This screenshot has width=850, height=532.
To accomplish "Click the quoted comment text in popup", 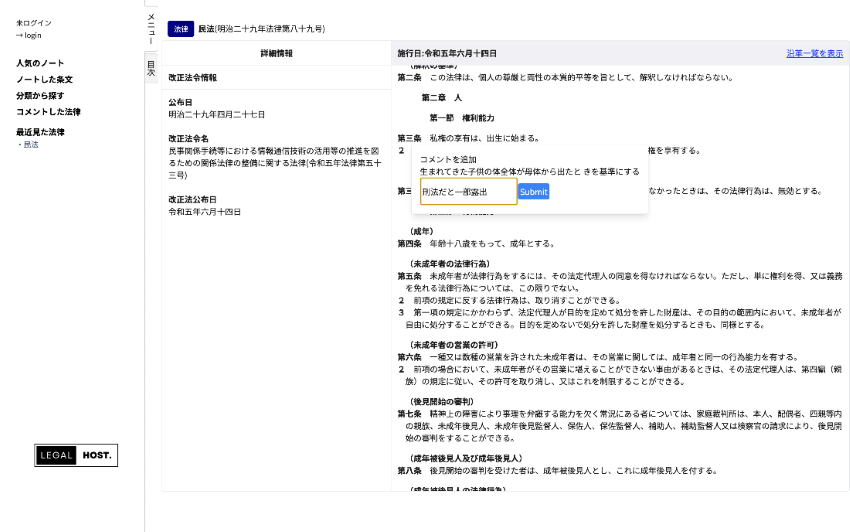I will (x=530, y=171).
